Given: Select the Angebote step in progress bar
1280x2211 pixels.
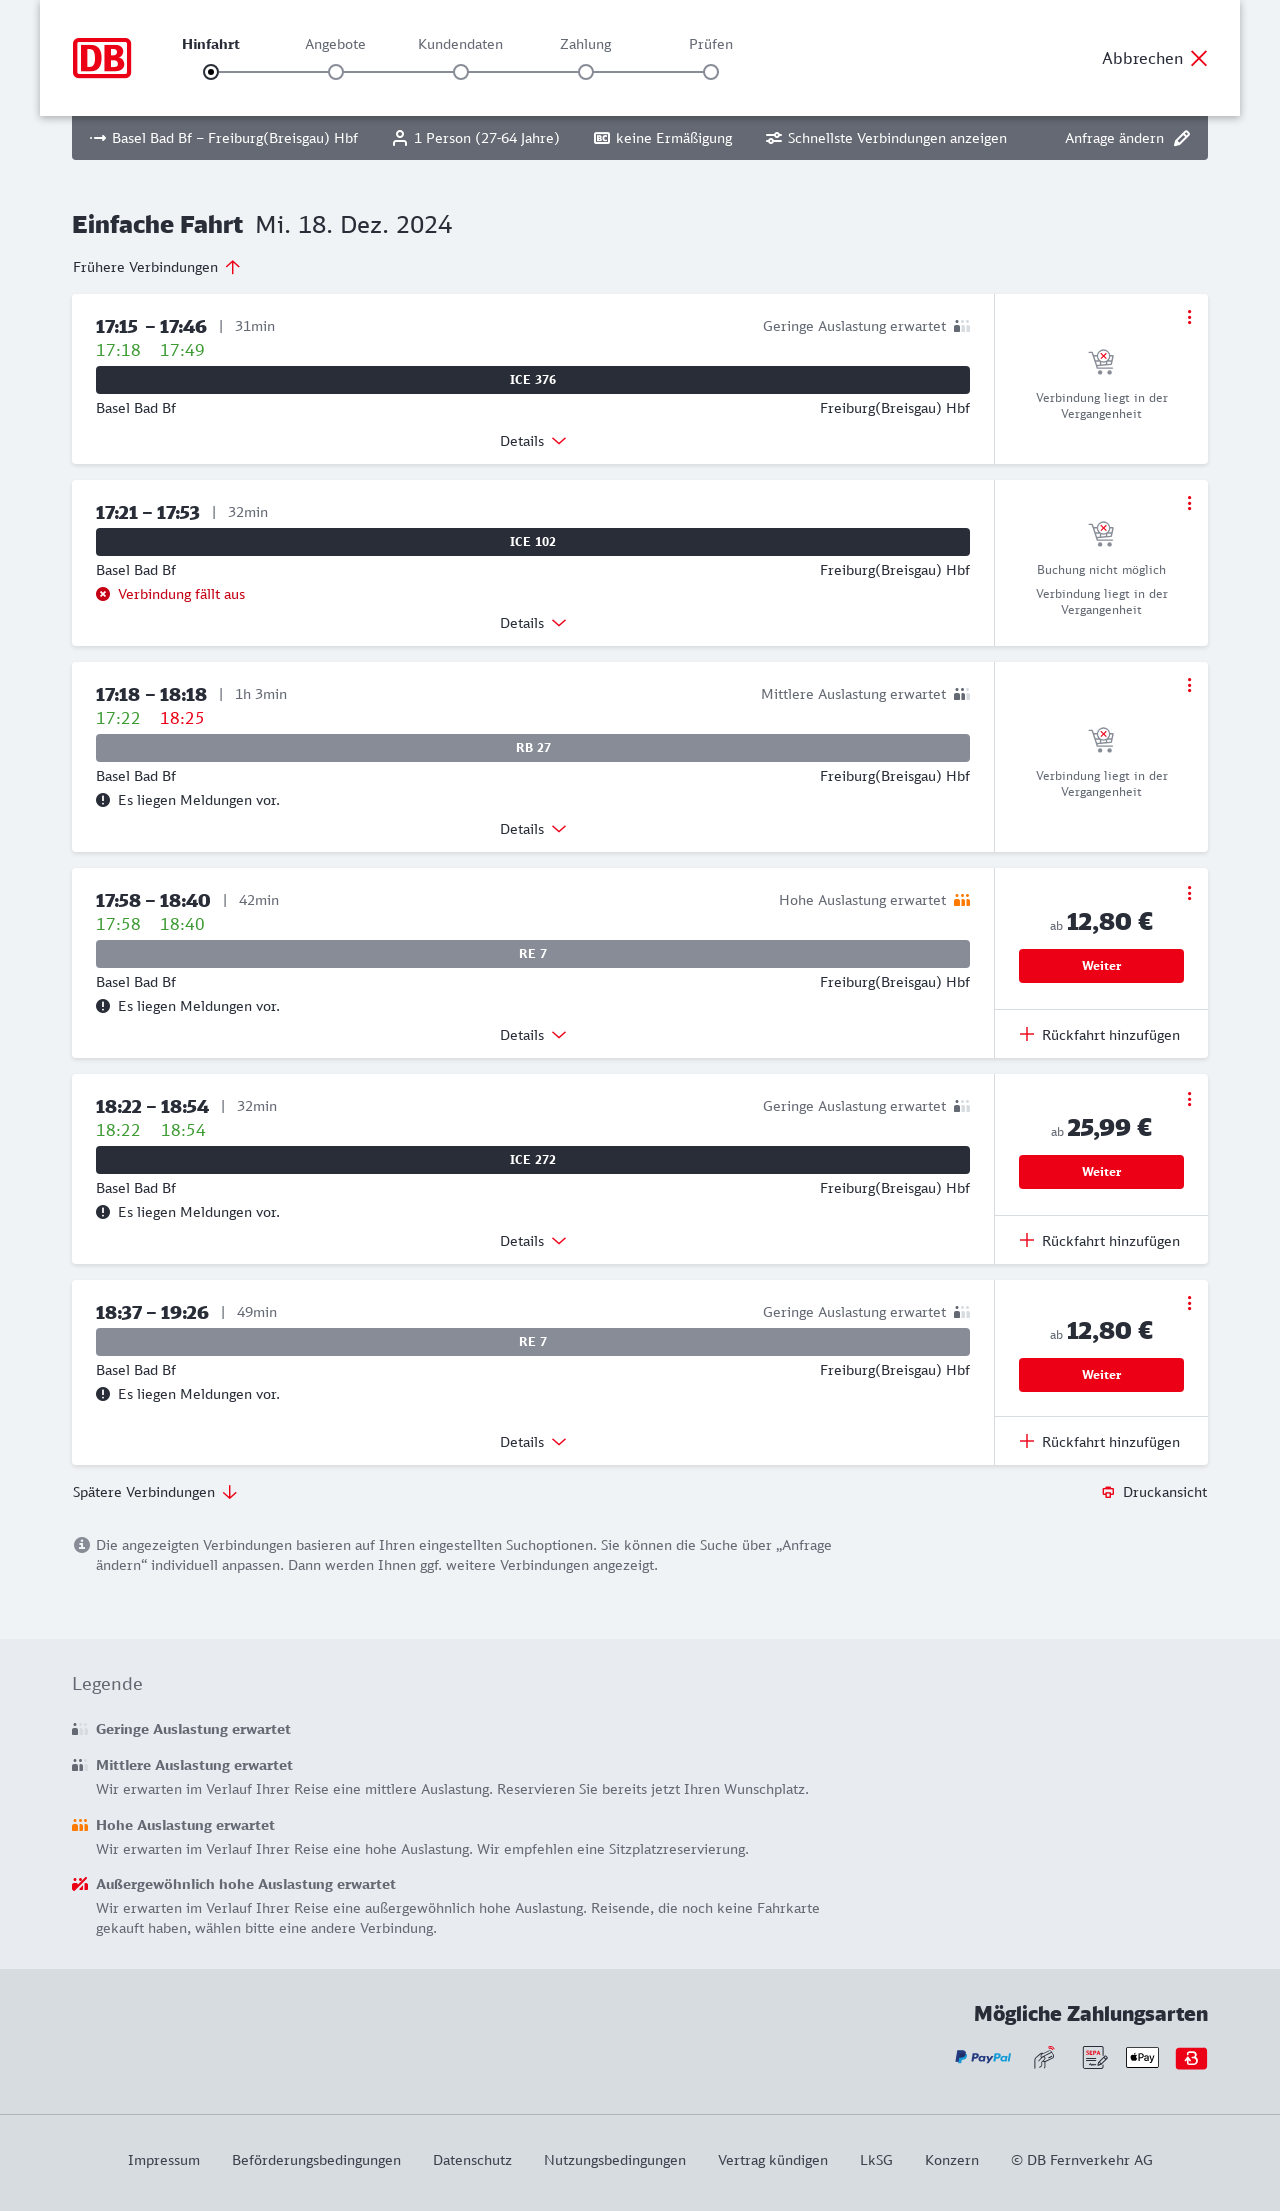Looking at the screenshot, I should click(x=336, y=72).
